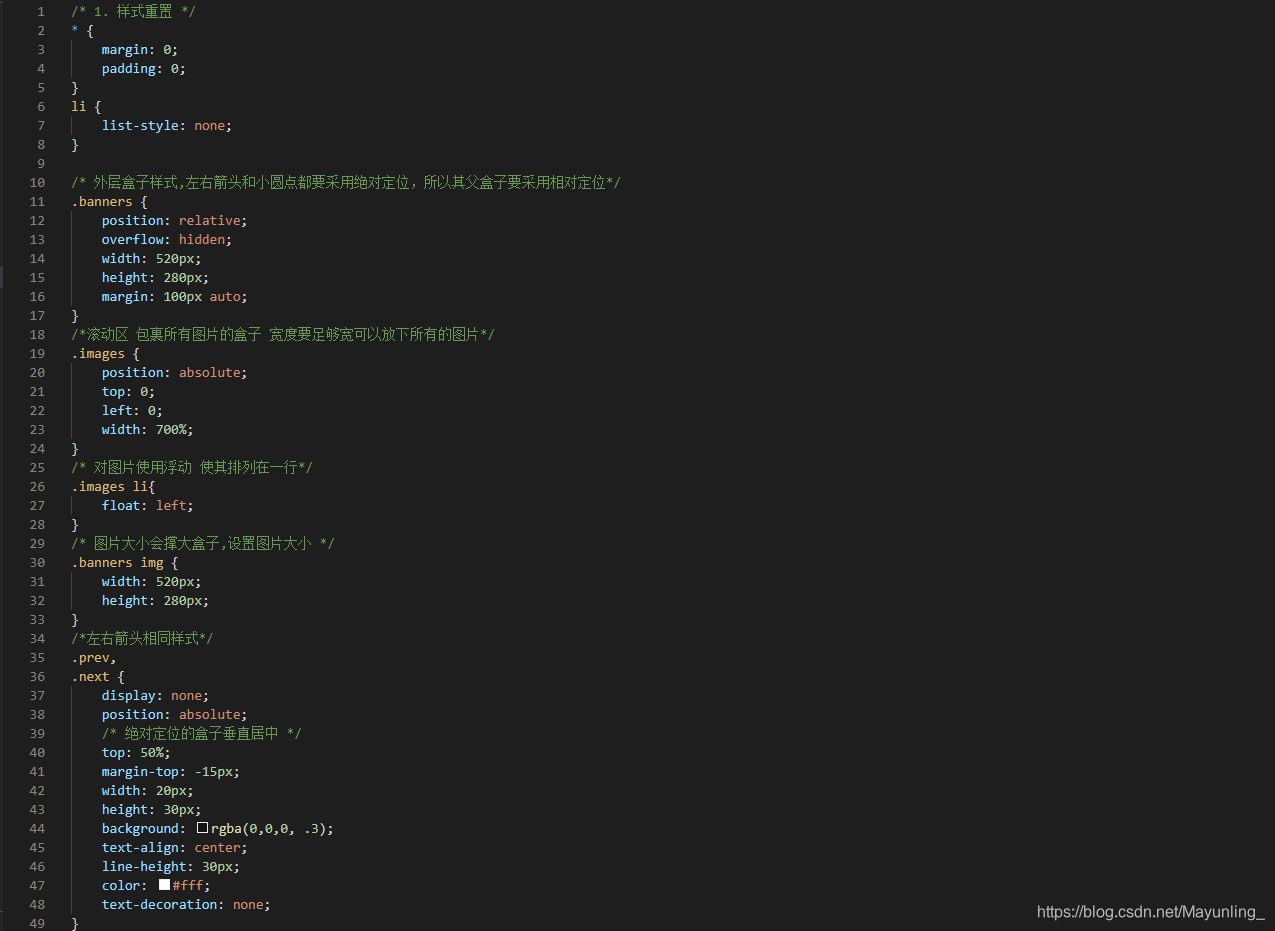Viewport: 1275px width, 931px height.
Task: Click the '对图片使用浮动' comment line
Action: point(192,467)
